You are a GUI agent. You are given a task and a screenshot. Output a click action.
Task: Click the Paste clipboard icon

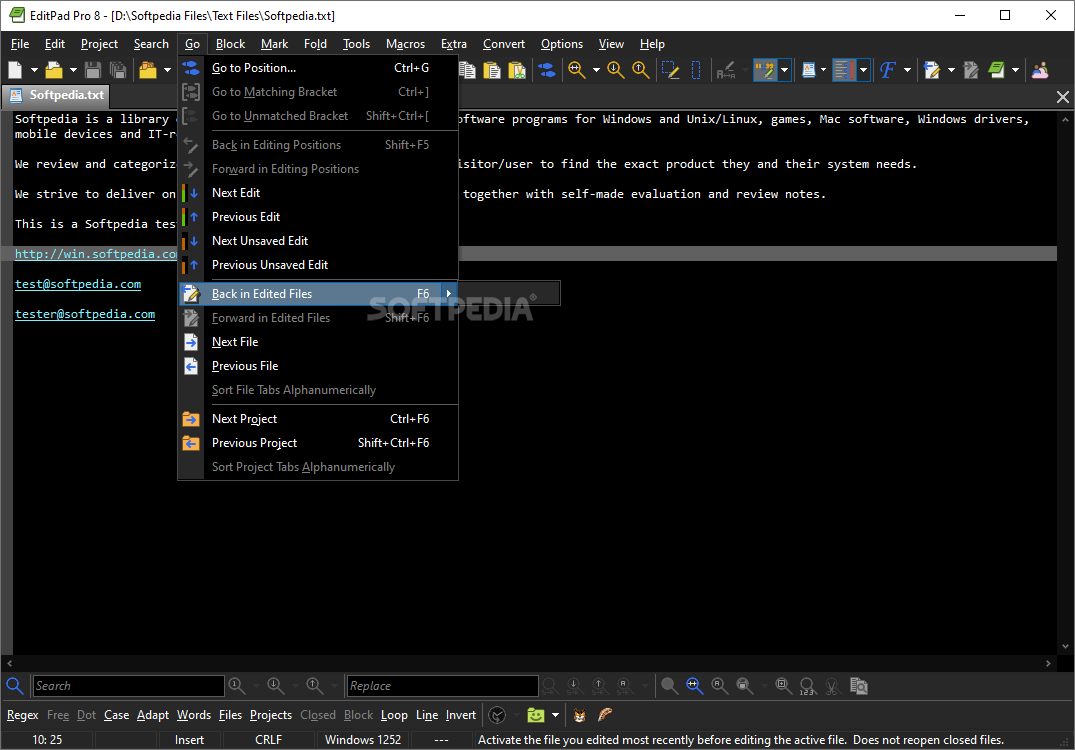[x=492, y=70]
